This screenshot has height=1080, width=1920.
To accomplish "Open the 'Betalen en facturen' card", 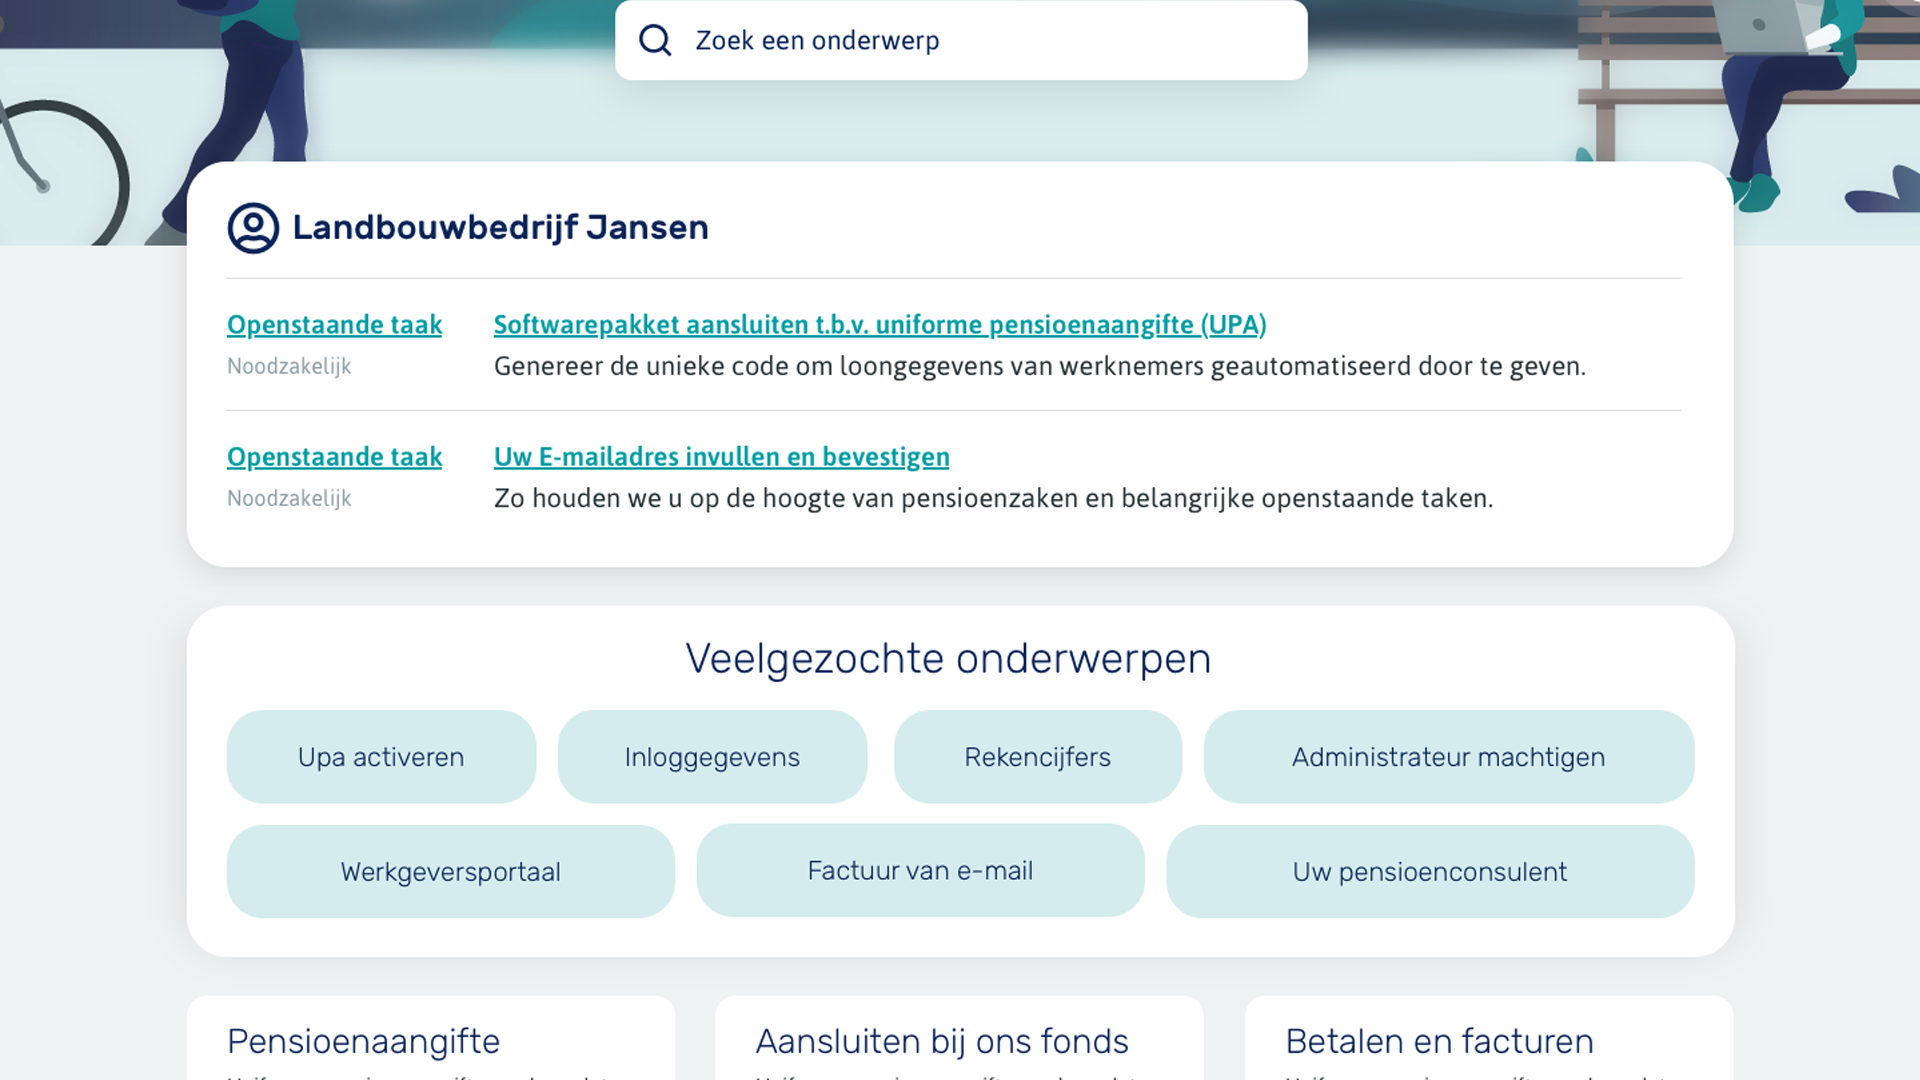I will click(x=1439, y=1041).
